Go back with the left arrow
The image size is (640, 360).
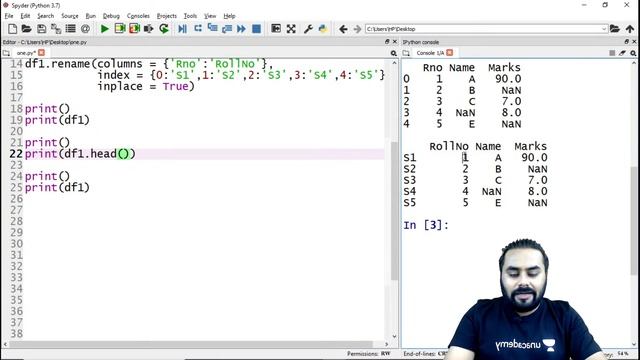(x=343, y=29)
